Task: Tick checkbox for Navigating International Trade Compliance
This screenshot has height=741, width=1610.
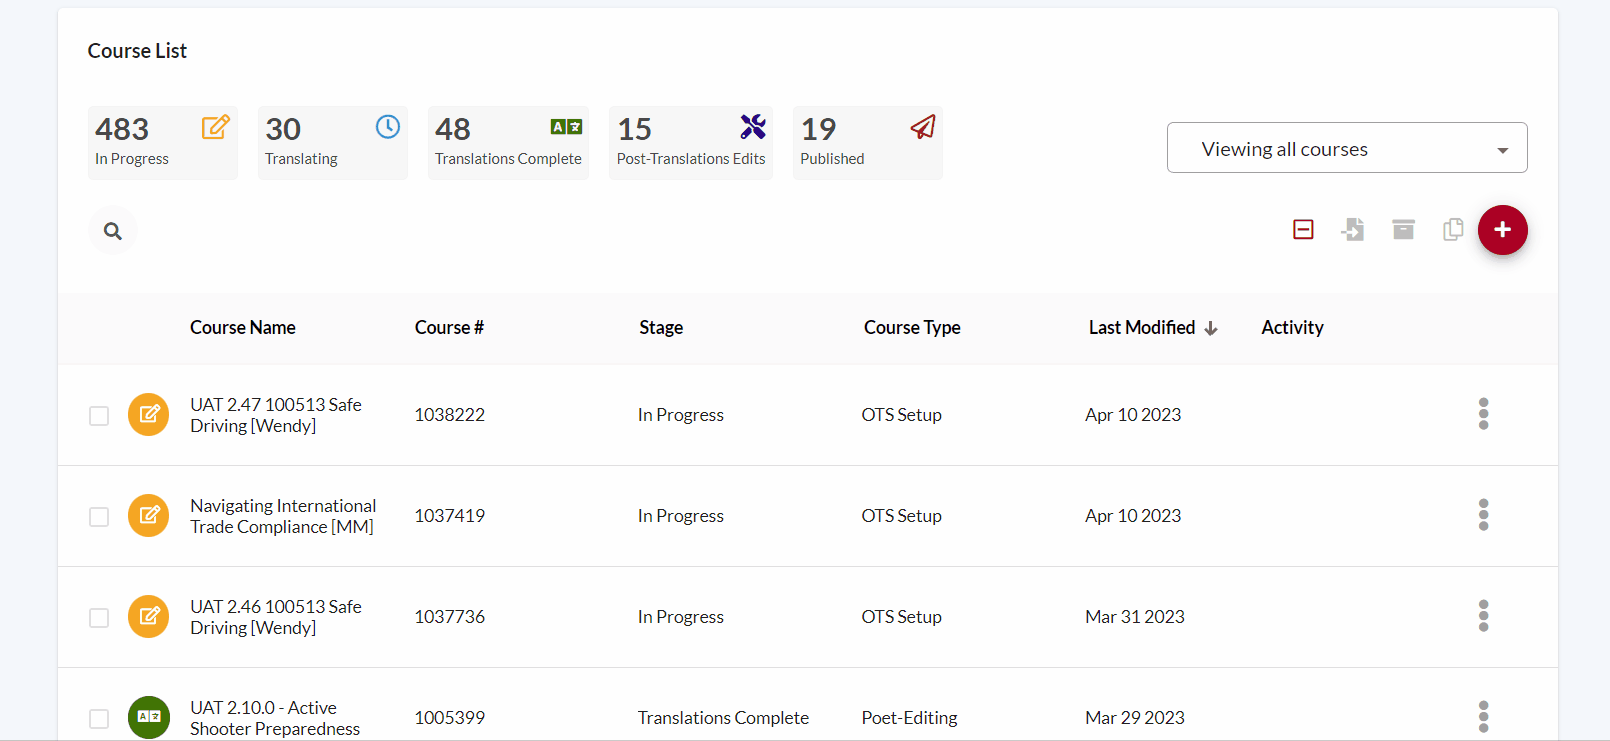Action: 99,517
